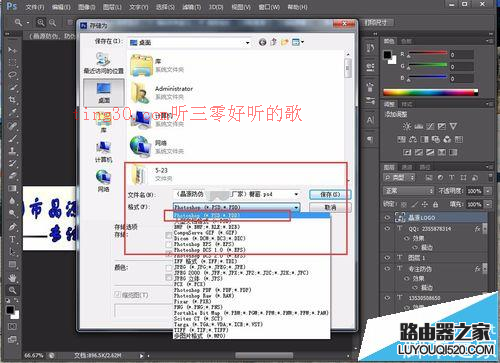Filter layers by type (T icon)
Image resolution: width=500 pixels, height=363 pixels.
pyautogui.click(x=451, y=178)
